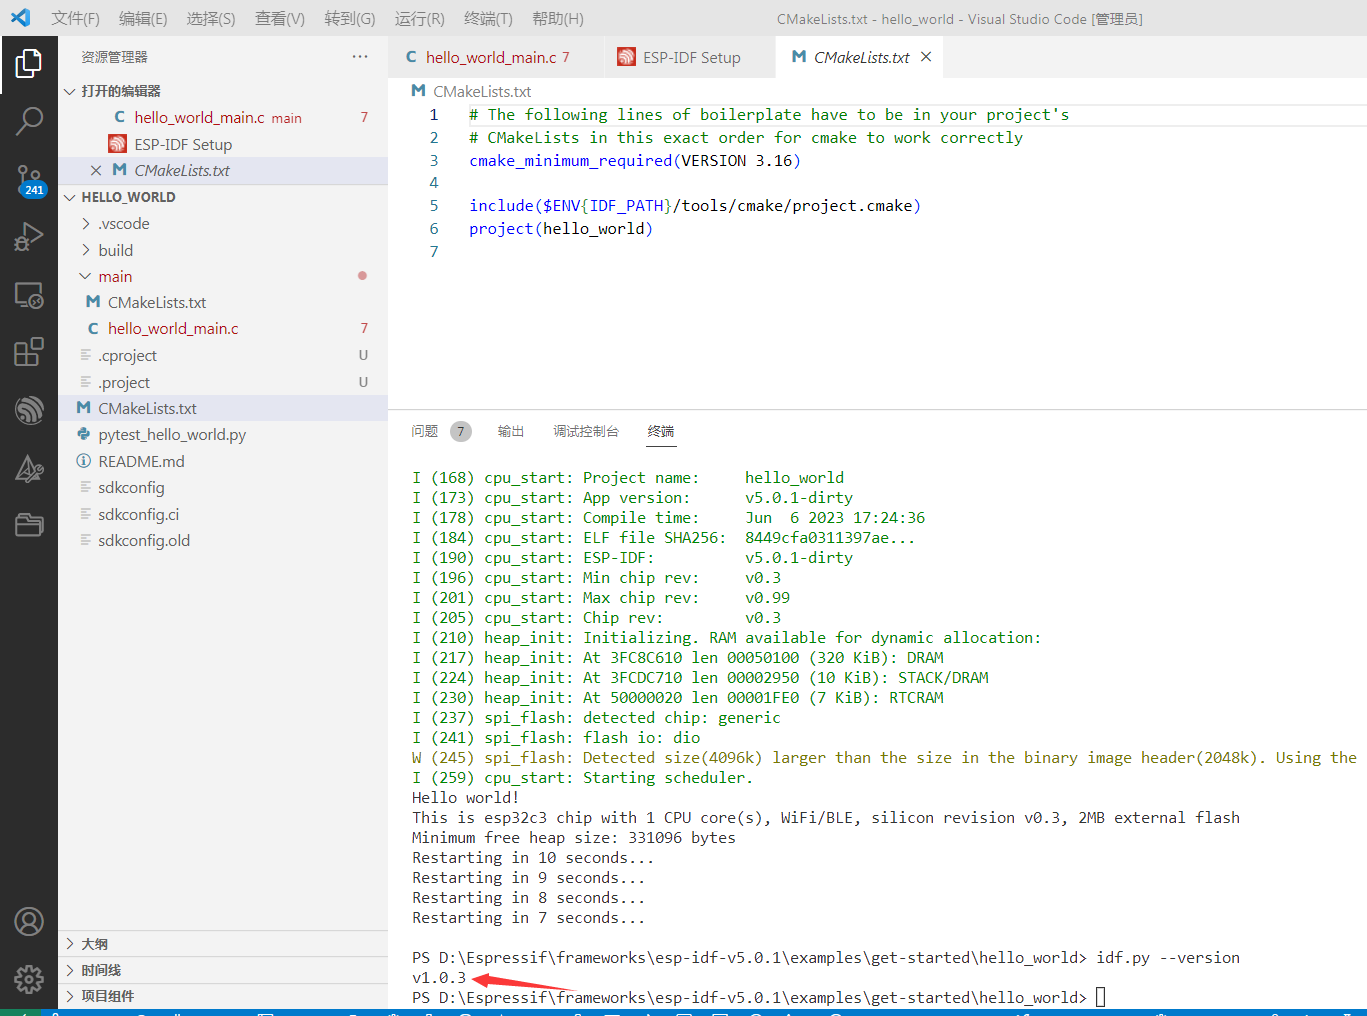
Task: Open README.md file
Action: [x=223, y=461]
